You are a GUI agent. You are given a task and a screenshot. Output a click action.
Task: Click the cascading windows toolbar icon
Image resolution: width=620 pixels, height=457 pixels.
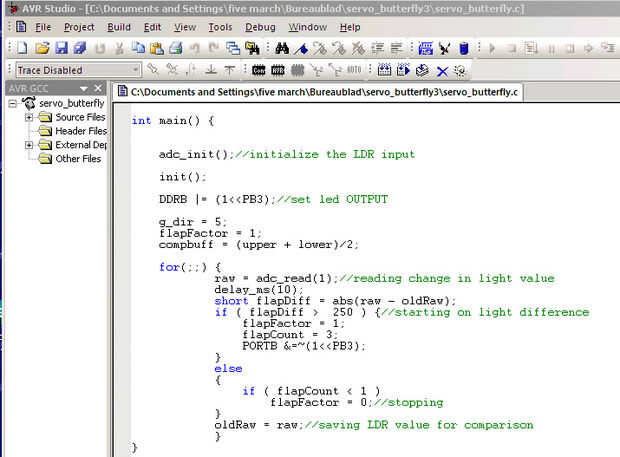(x=233, y=49)
